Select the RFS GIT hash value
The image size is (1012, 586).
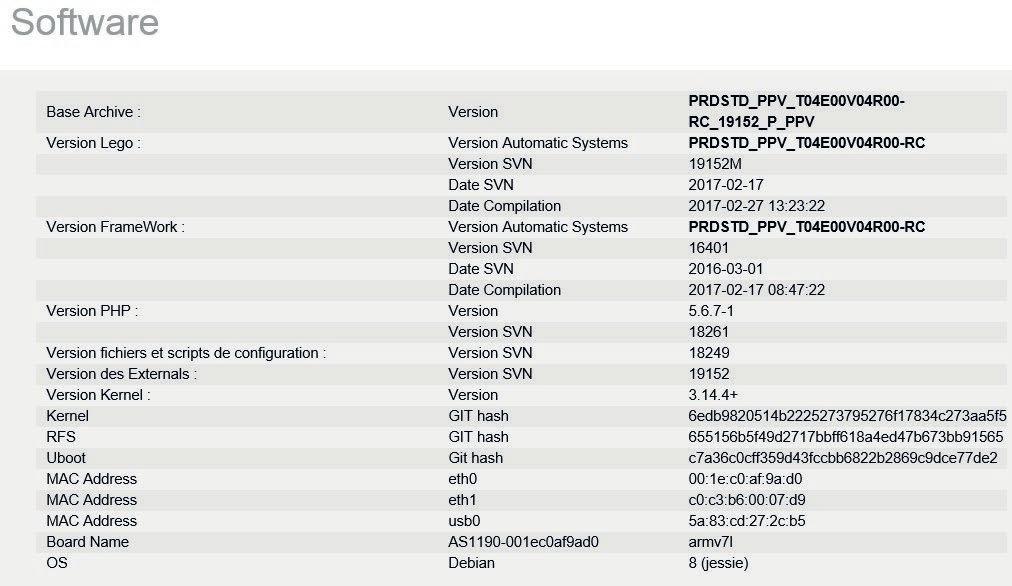[x=846, y=437]
